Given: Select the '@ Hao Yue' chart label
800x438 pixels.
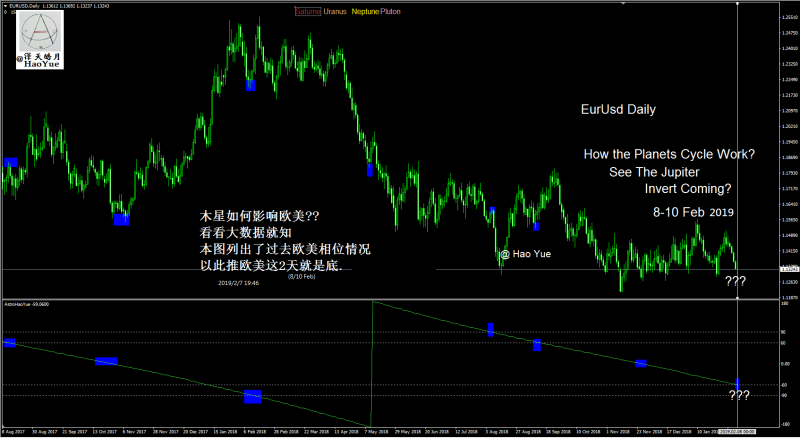Looking at the screenshot, I should pos(526,254).
